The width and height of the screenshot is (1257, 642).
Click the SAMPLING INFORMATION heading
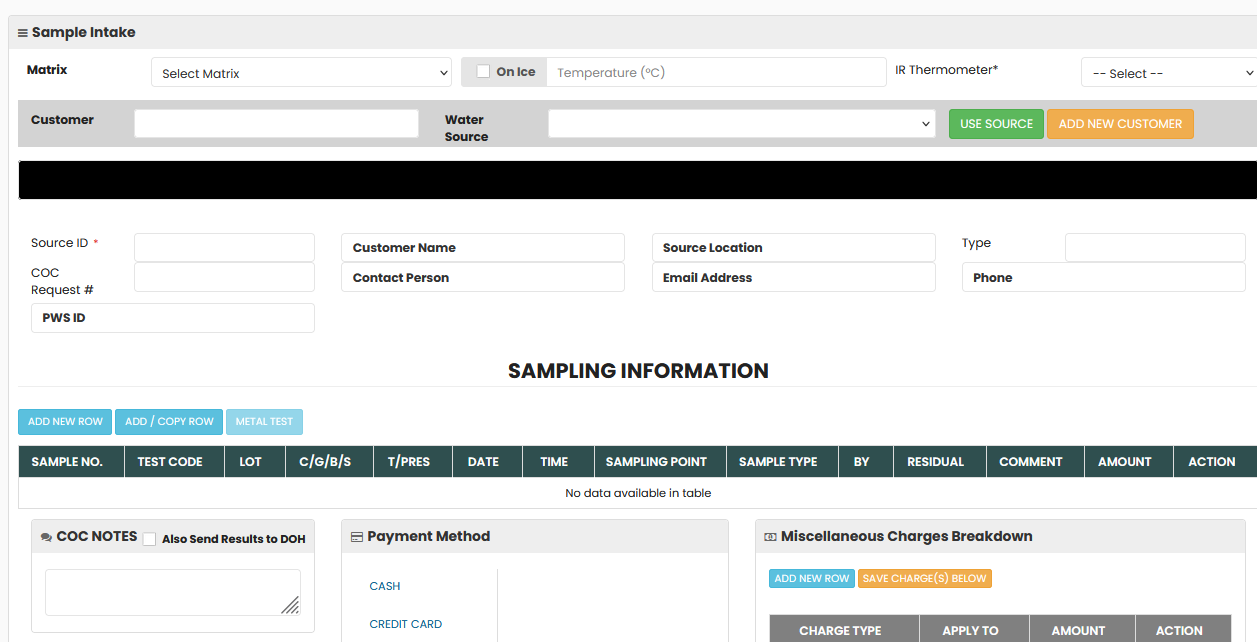638,371
